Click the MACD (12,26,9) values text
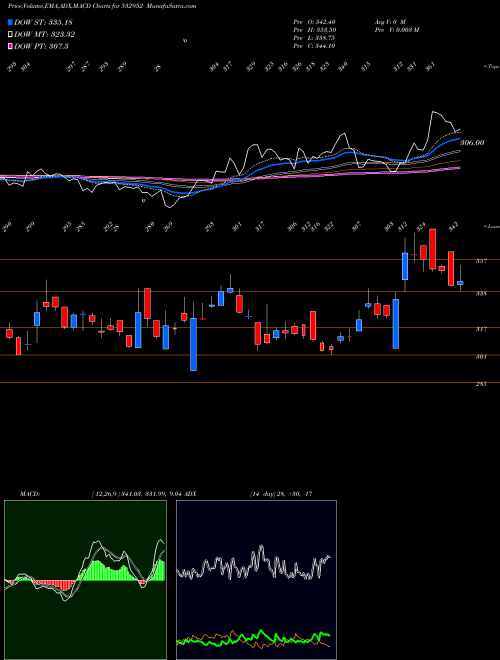This screenshot has width=500, height=660. click(x=136, y=494)
